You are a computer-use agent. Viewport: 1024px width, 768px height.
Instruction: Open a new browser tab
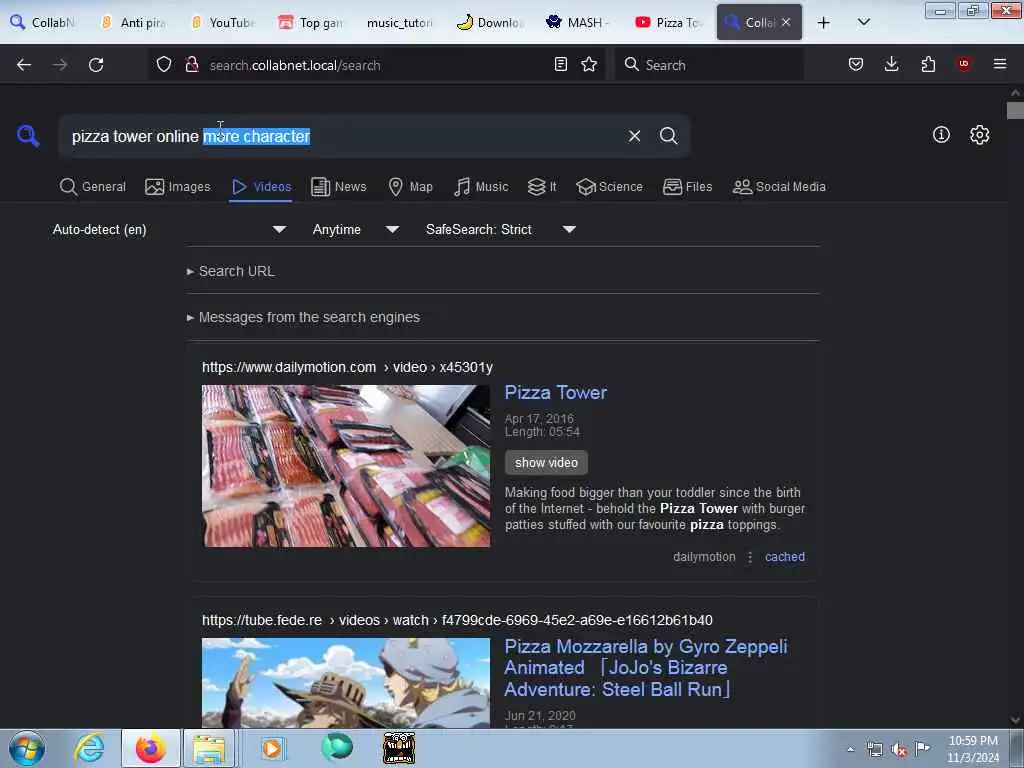click(824, 23)
